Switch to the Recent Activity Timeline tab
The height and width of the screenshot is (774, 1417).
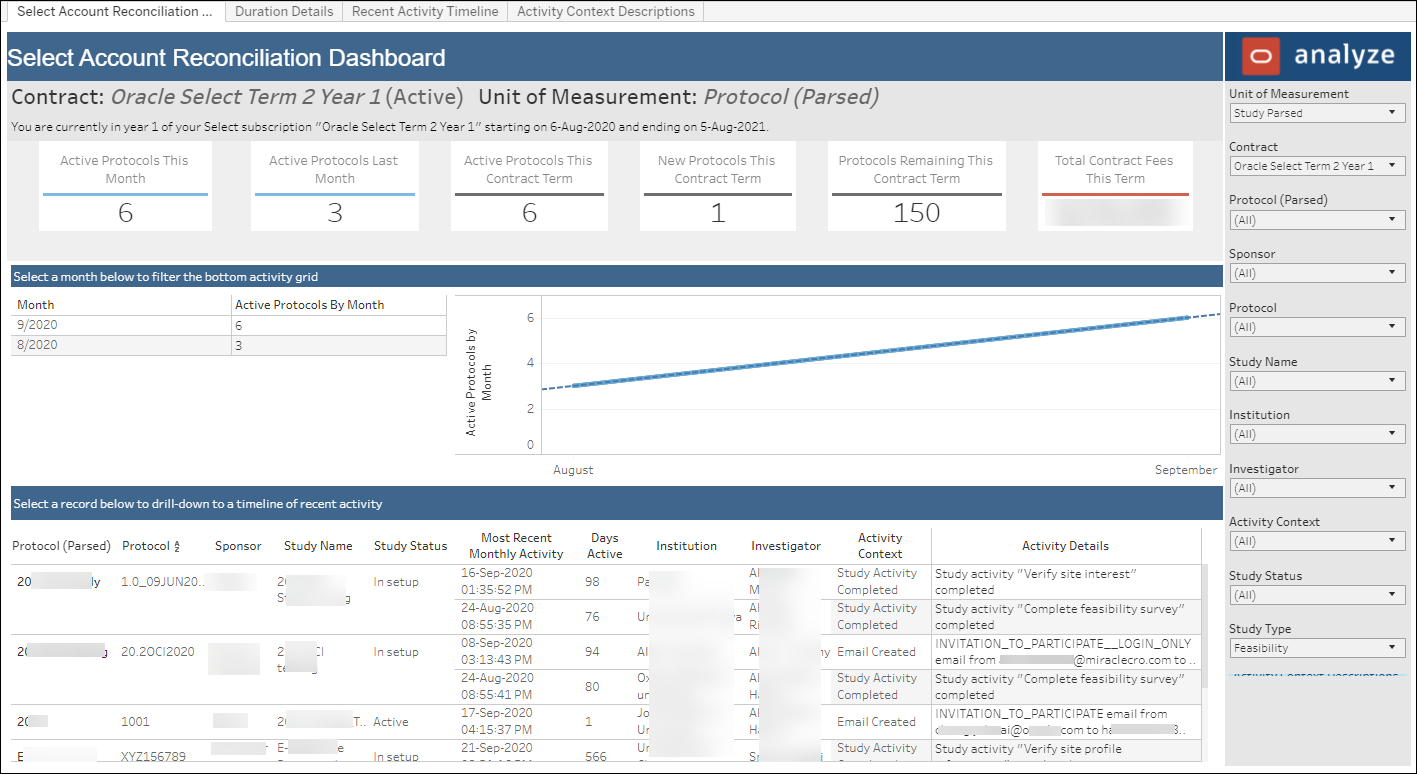click(x=425, y=12)
